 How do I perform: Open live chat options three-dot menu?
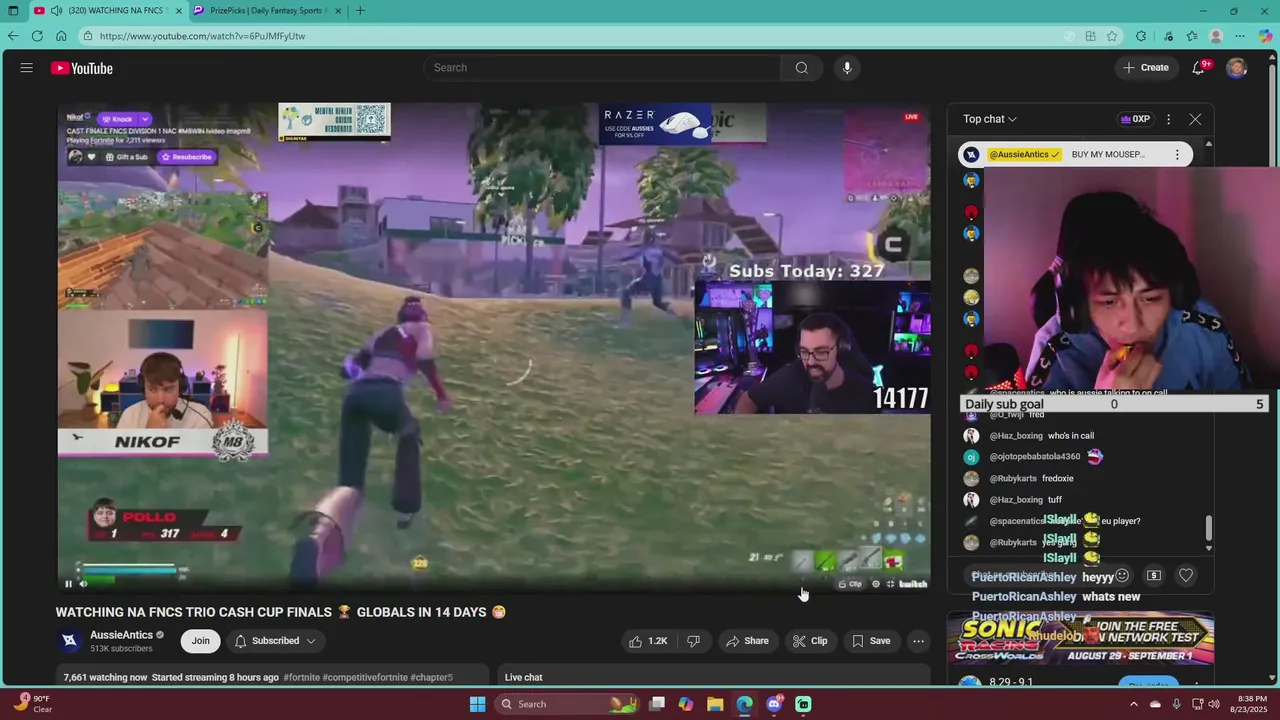[1168, 119]
